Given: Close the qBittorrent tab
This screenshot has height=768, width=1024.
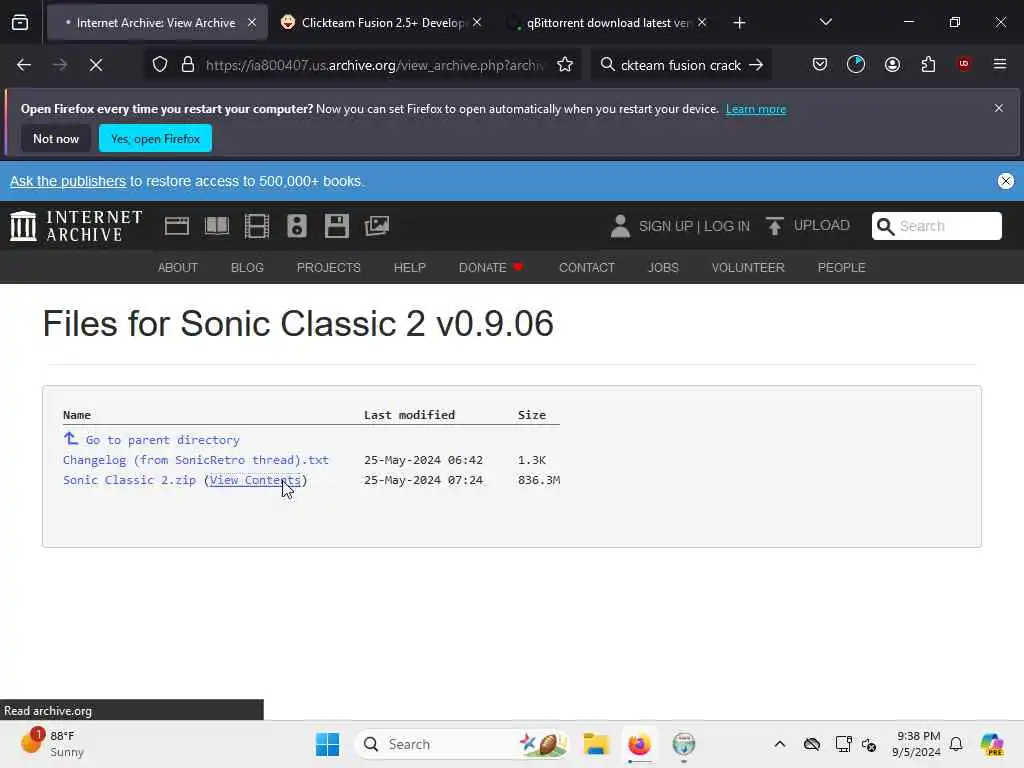Looking at the screenshot, I should [702, 23].
